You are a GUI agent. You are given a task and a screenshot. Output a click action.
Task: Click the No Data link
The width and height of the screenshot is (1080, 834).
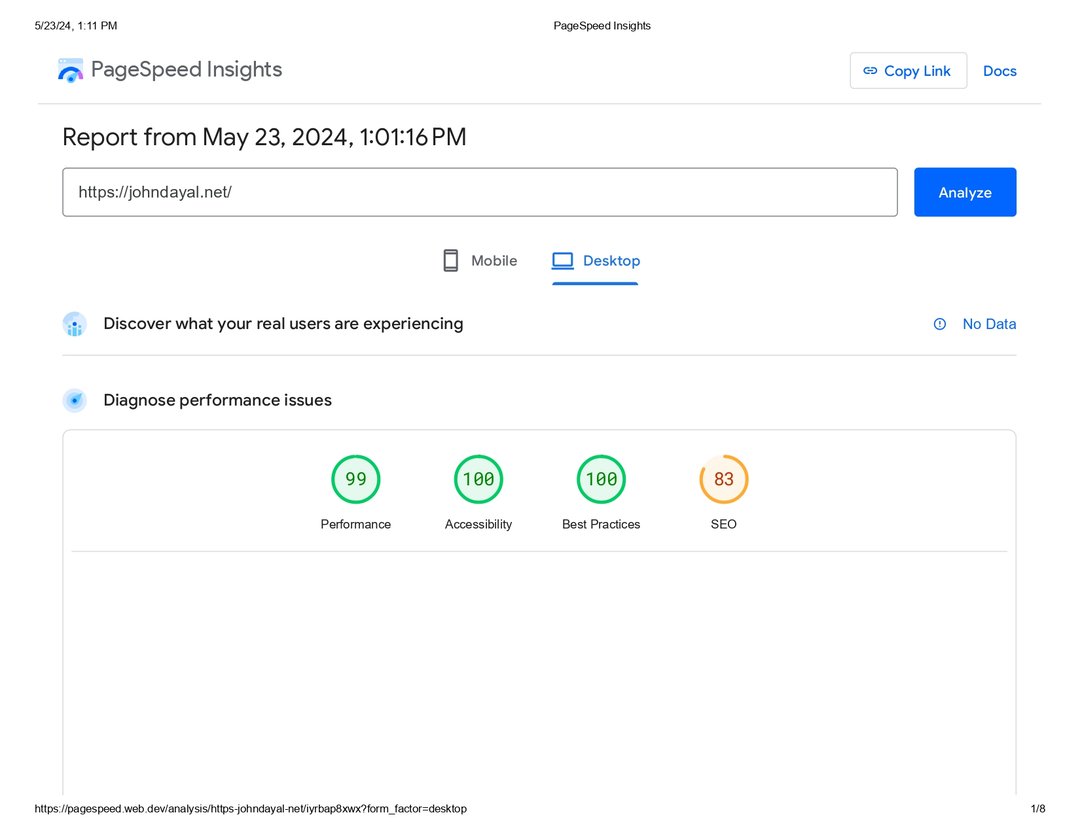[x=989, y=324]
